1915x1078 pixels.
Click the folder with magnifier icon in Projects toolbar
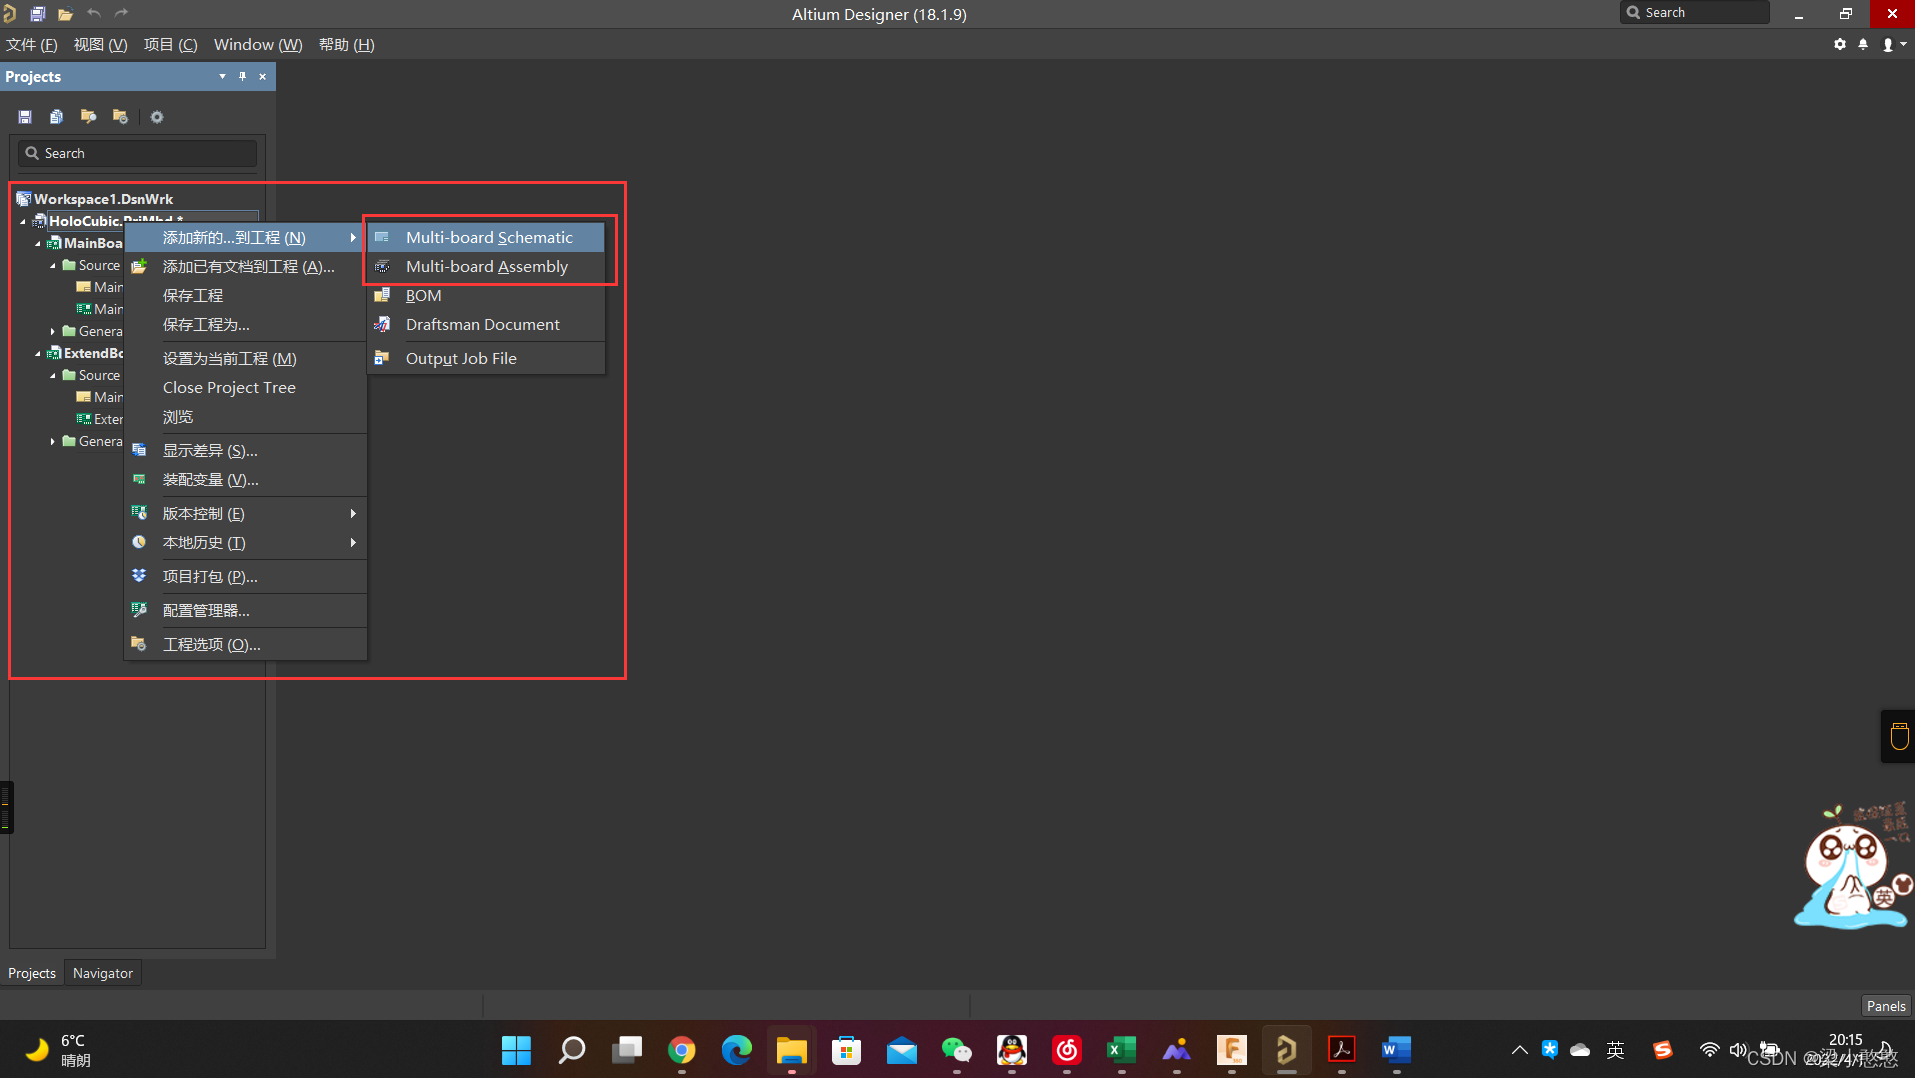(120, 117)
